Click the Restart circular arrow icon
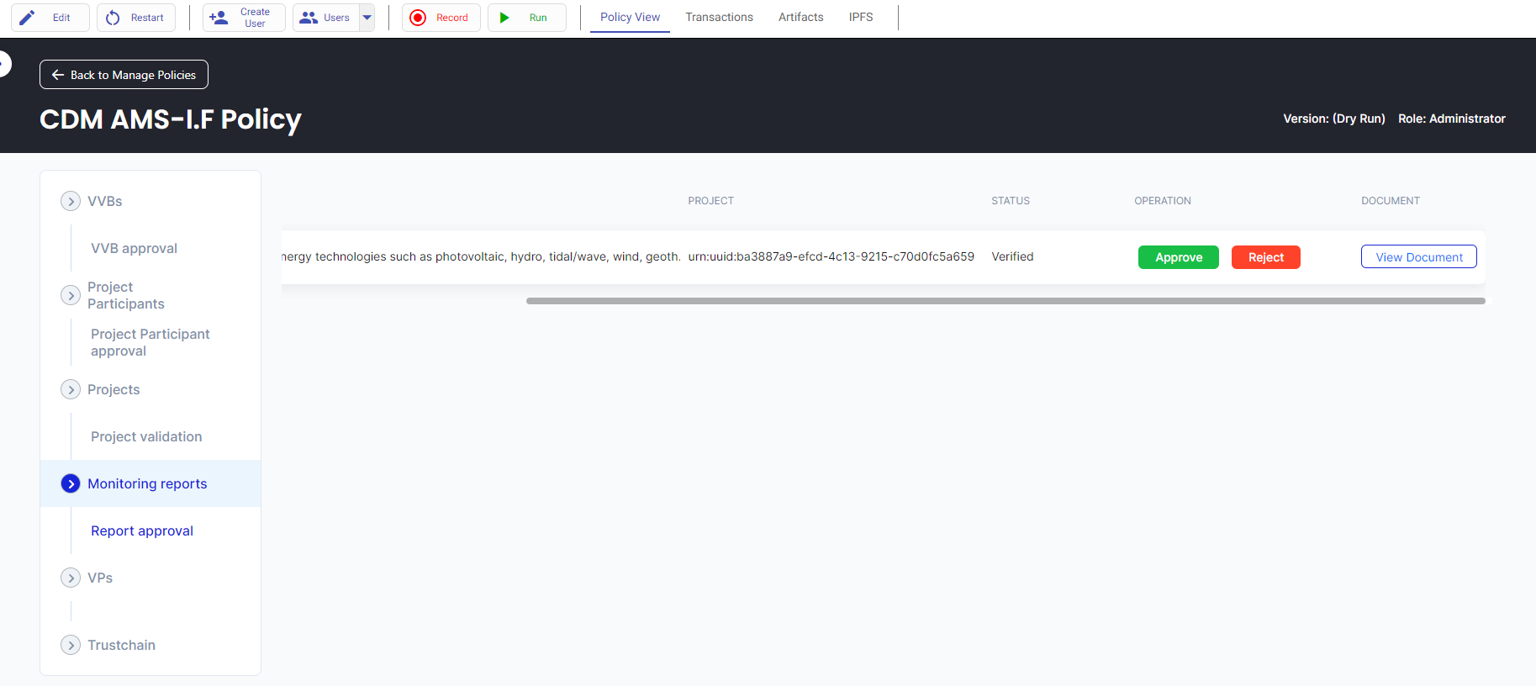 tap(113, 18)
